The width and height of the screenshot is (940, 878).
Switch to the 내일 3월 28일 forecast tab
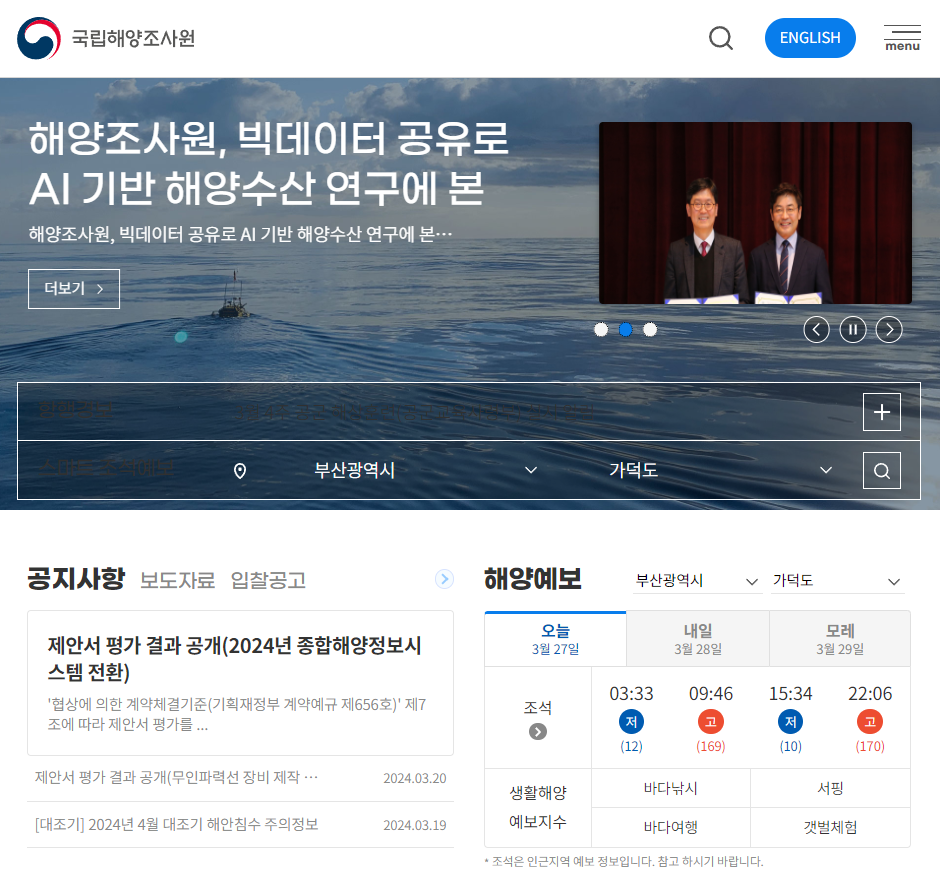pos(697,638)
